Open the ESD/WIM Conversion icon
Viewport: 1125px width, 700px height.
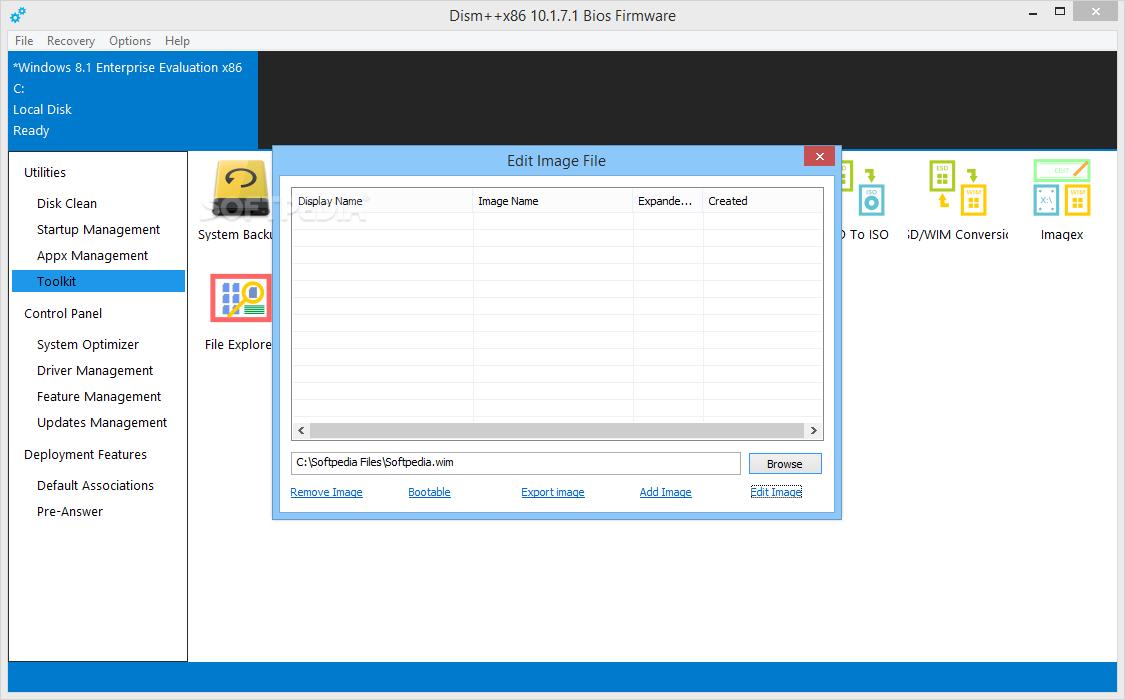[958, 188]
